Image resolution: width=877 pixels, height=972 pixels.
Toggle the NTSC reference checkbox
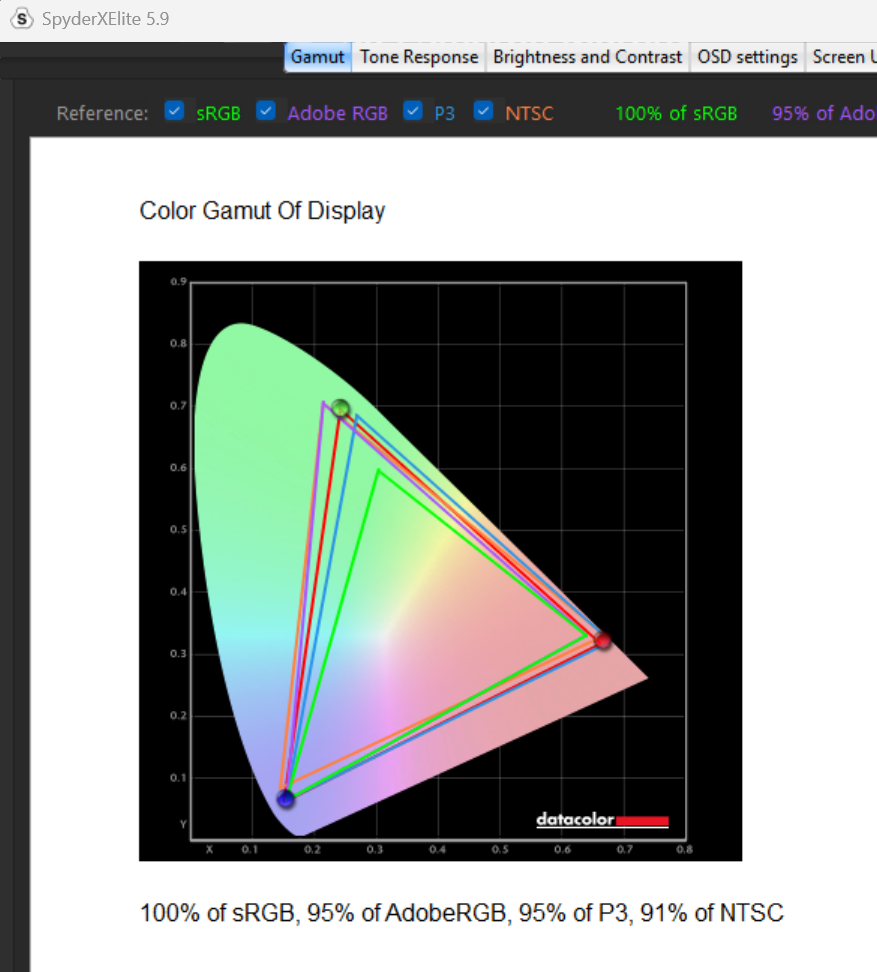click(x=484, y=112)
